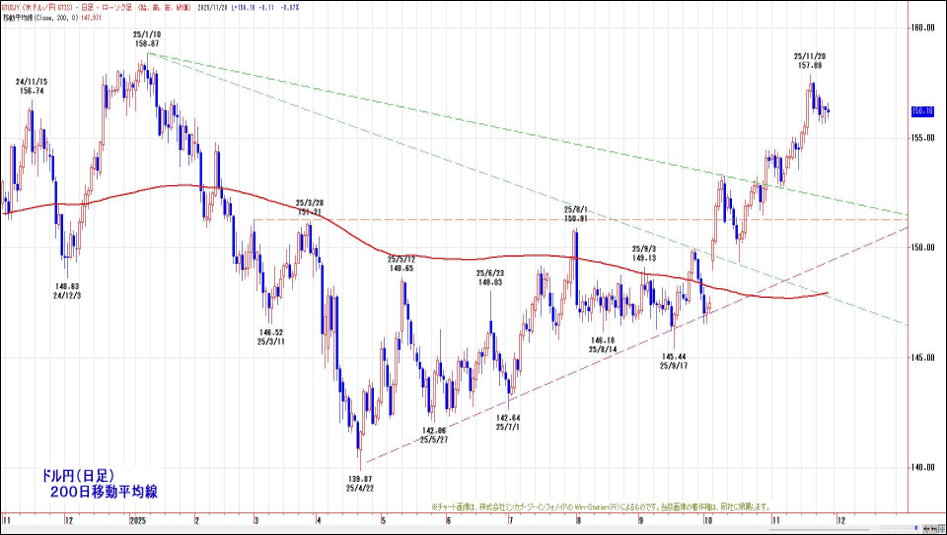Select the 25/11/20 peak label 157.89
The image size is (947, 535).
[x=810, y=60]
